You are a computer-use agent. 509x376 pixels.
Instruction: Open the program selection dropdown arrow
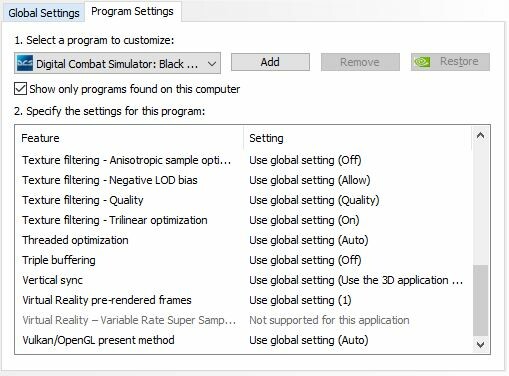tap(212, 63)
